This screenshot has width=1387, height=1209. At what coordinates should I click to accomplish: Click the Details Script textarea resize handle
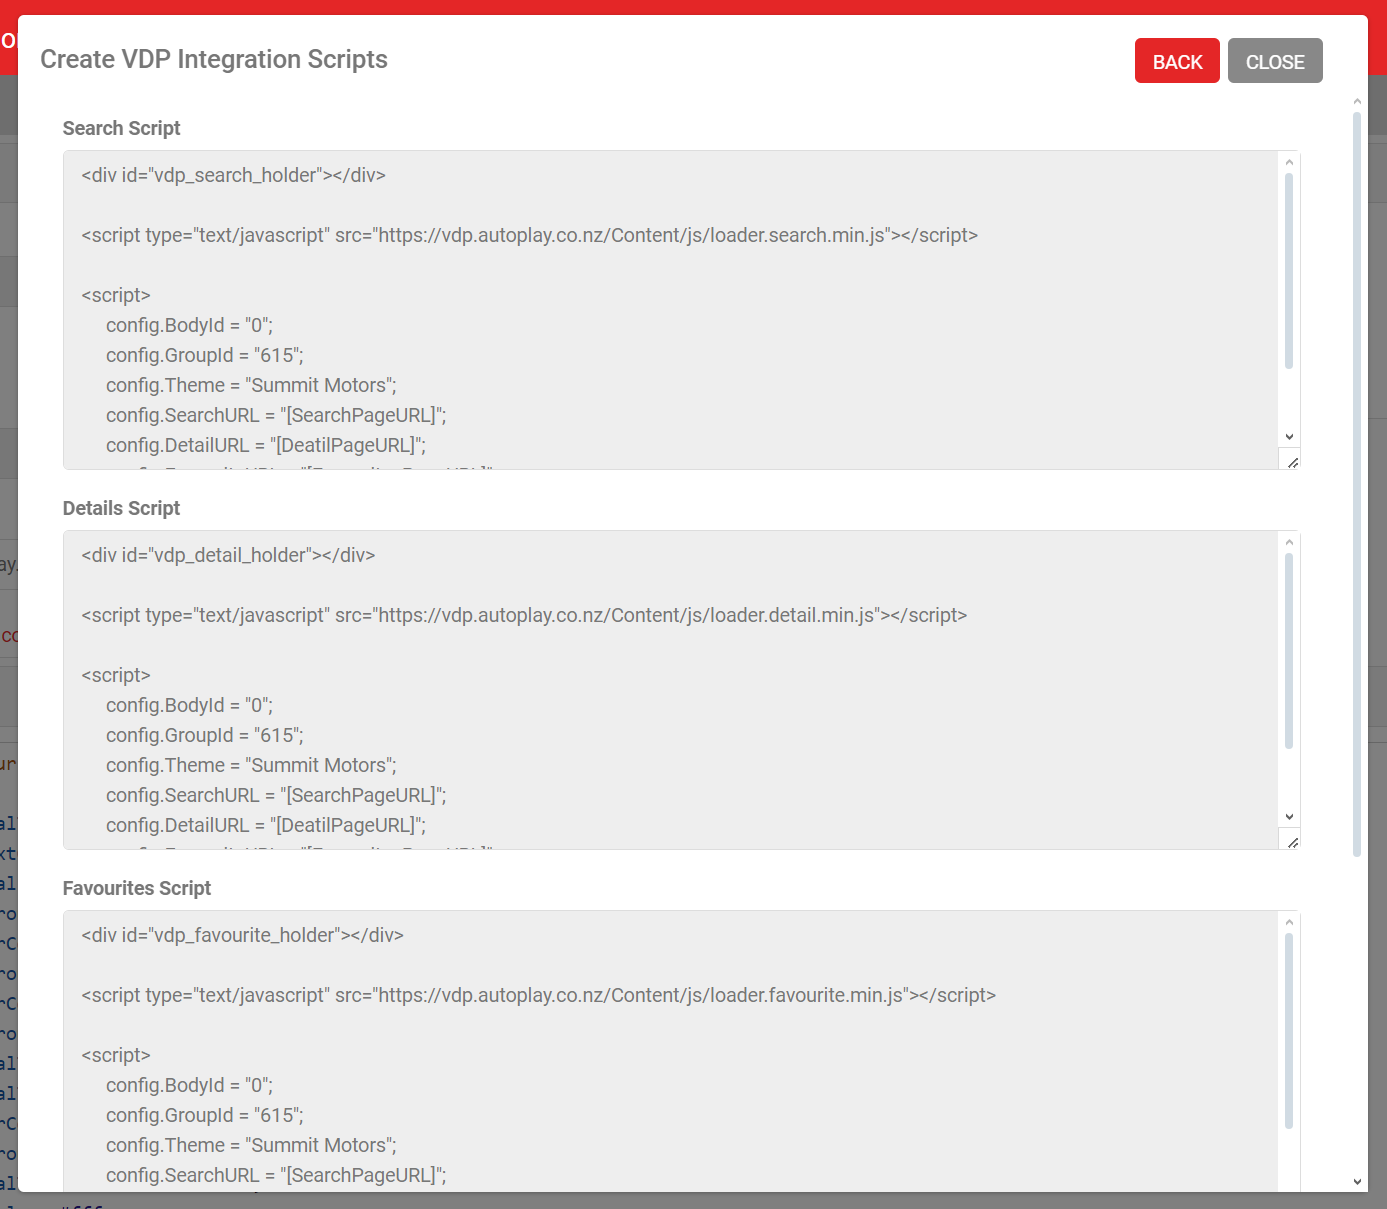pos(1292,842)
